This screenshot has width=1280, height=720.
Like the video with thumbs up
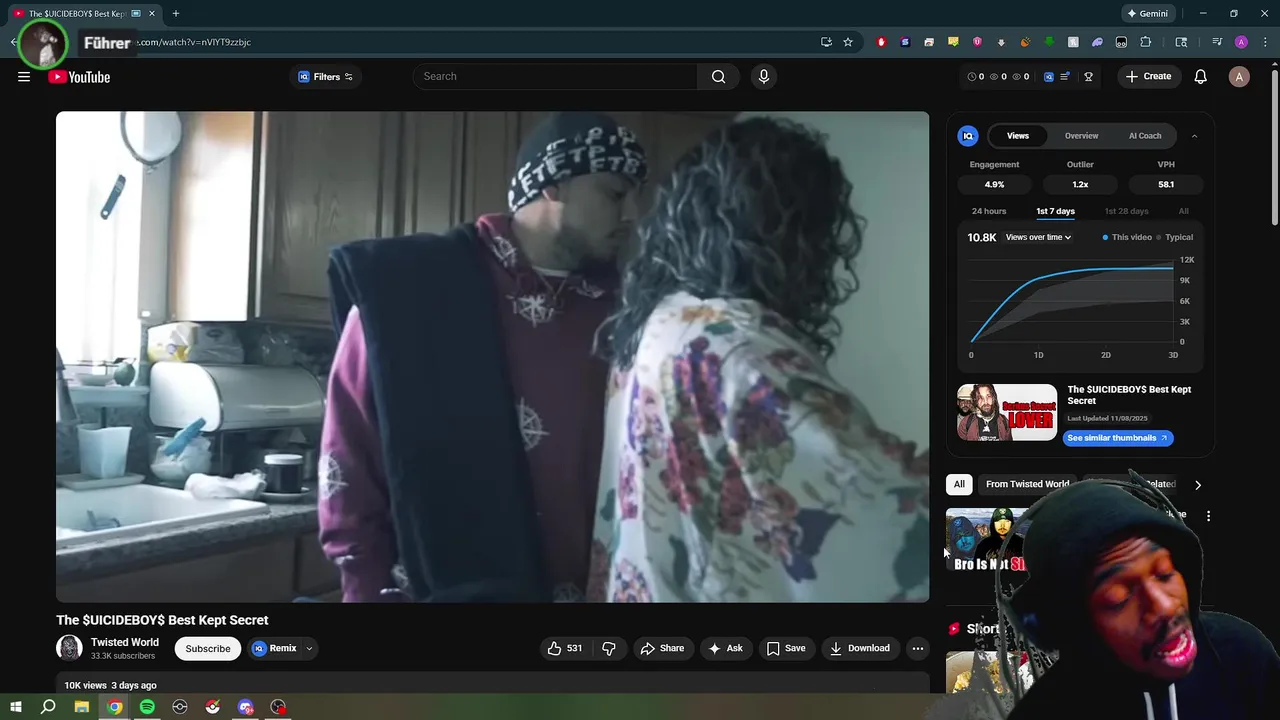pos(564,648)
